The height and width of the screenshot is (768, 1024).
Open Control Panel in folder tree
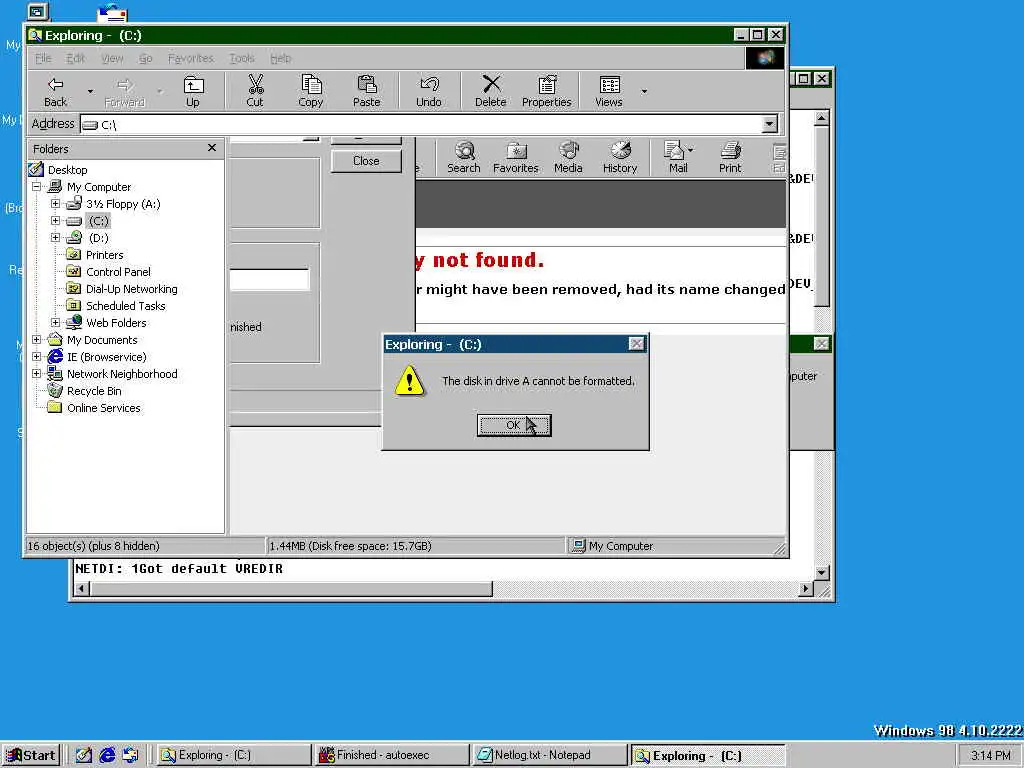118,272
